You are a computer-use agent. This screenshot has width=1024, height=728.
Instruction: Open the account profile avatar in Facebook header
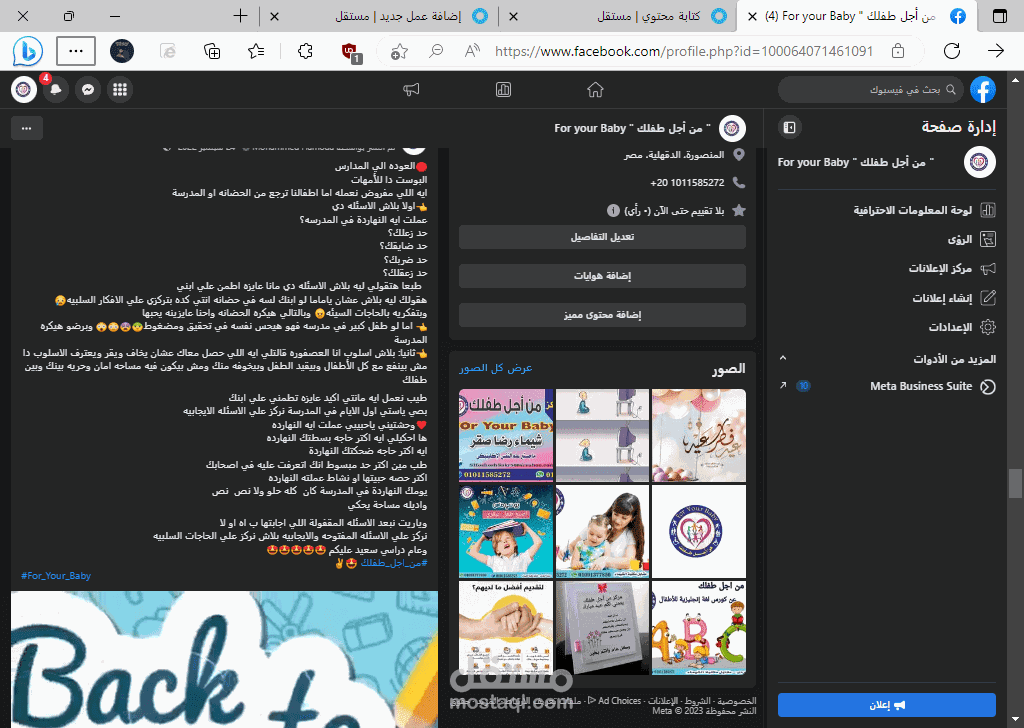(24, 89)
